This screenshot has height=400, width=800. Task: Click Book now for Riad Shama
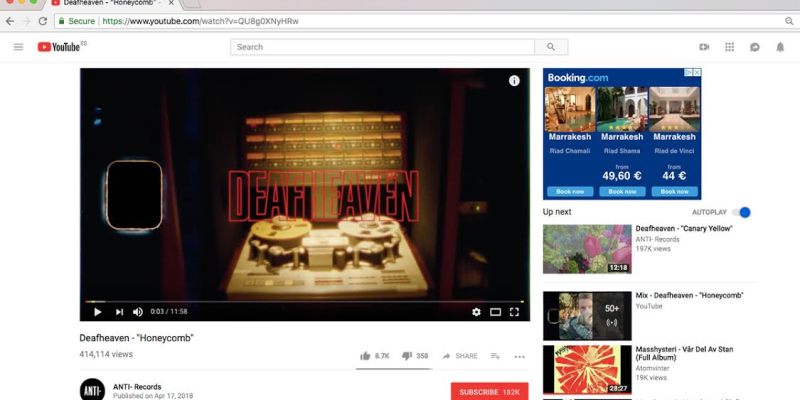coord(622,192)
